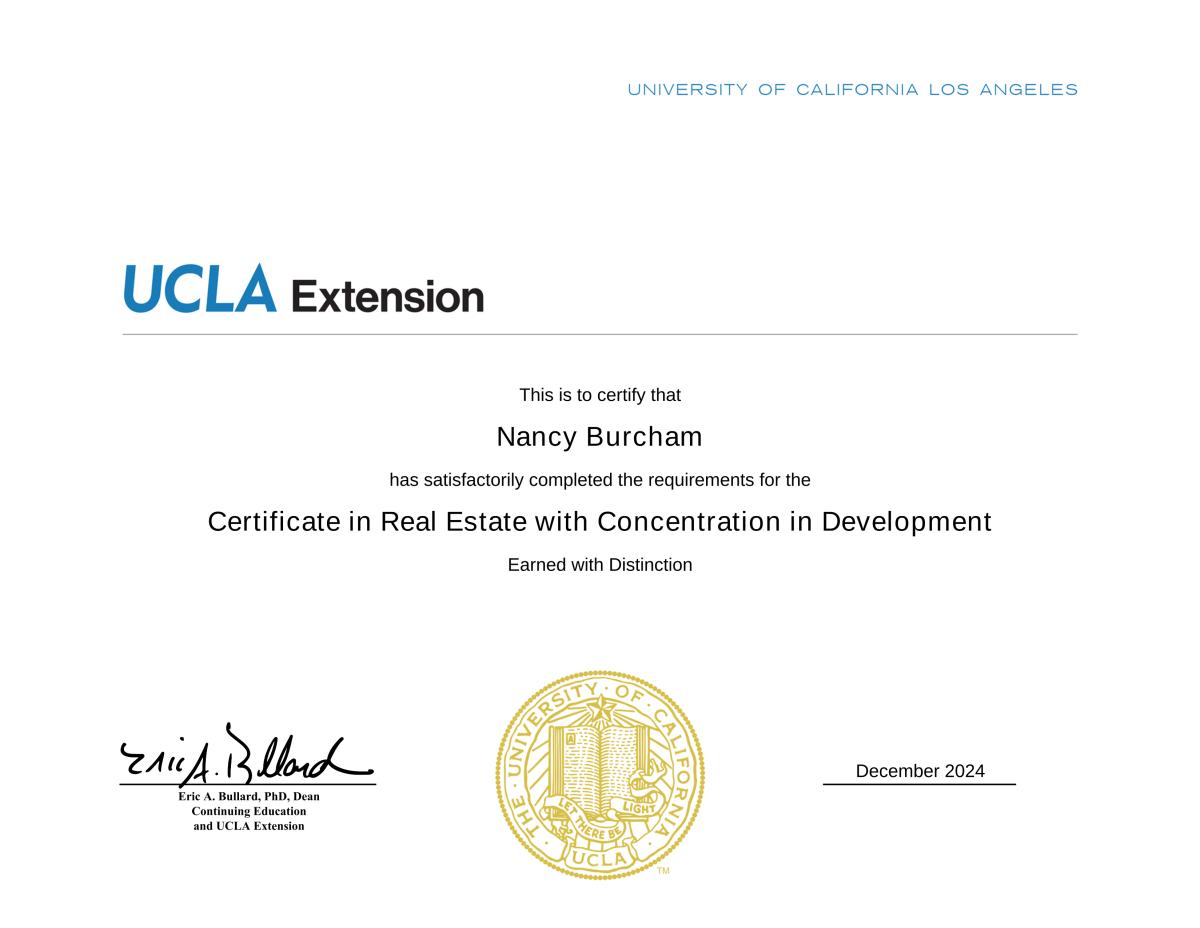The height and width of the screenshot is (928, 1200).
Task: Select the 'Earned with Distinction' text
Action: coord(600,565)
